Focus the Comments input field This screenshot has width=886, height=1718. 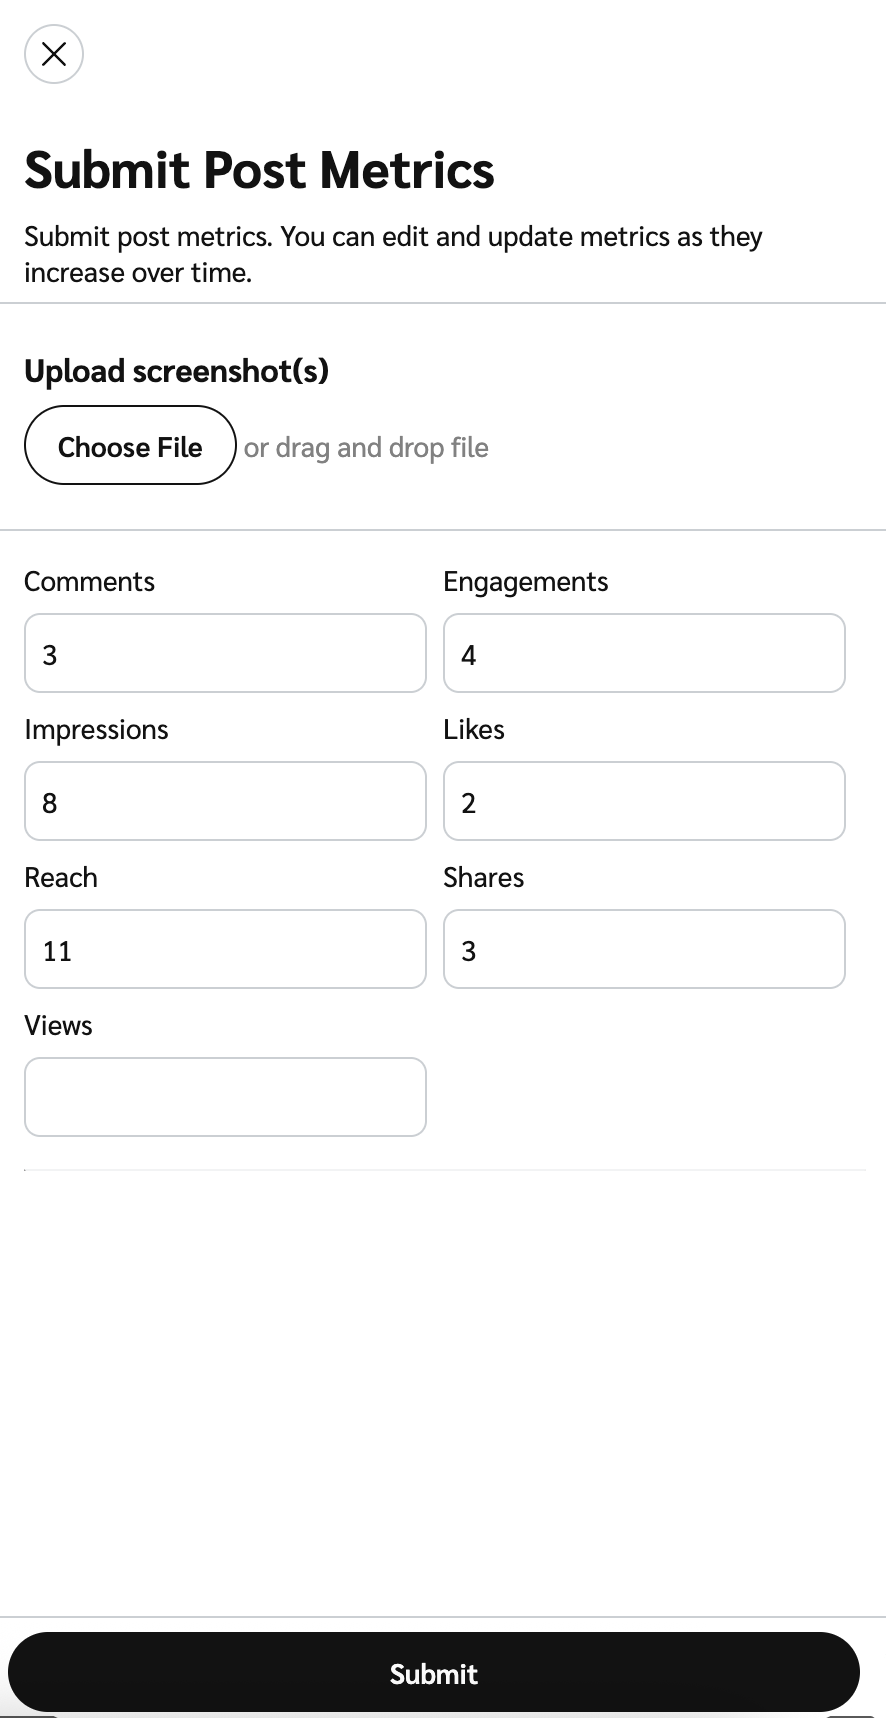[225, 654]
